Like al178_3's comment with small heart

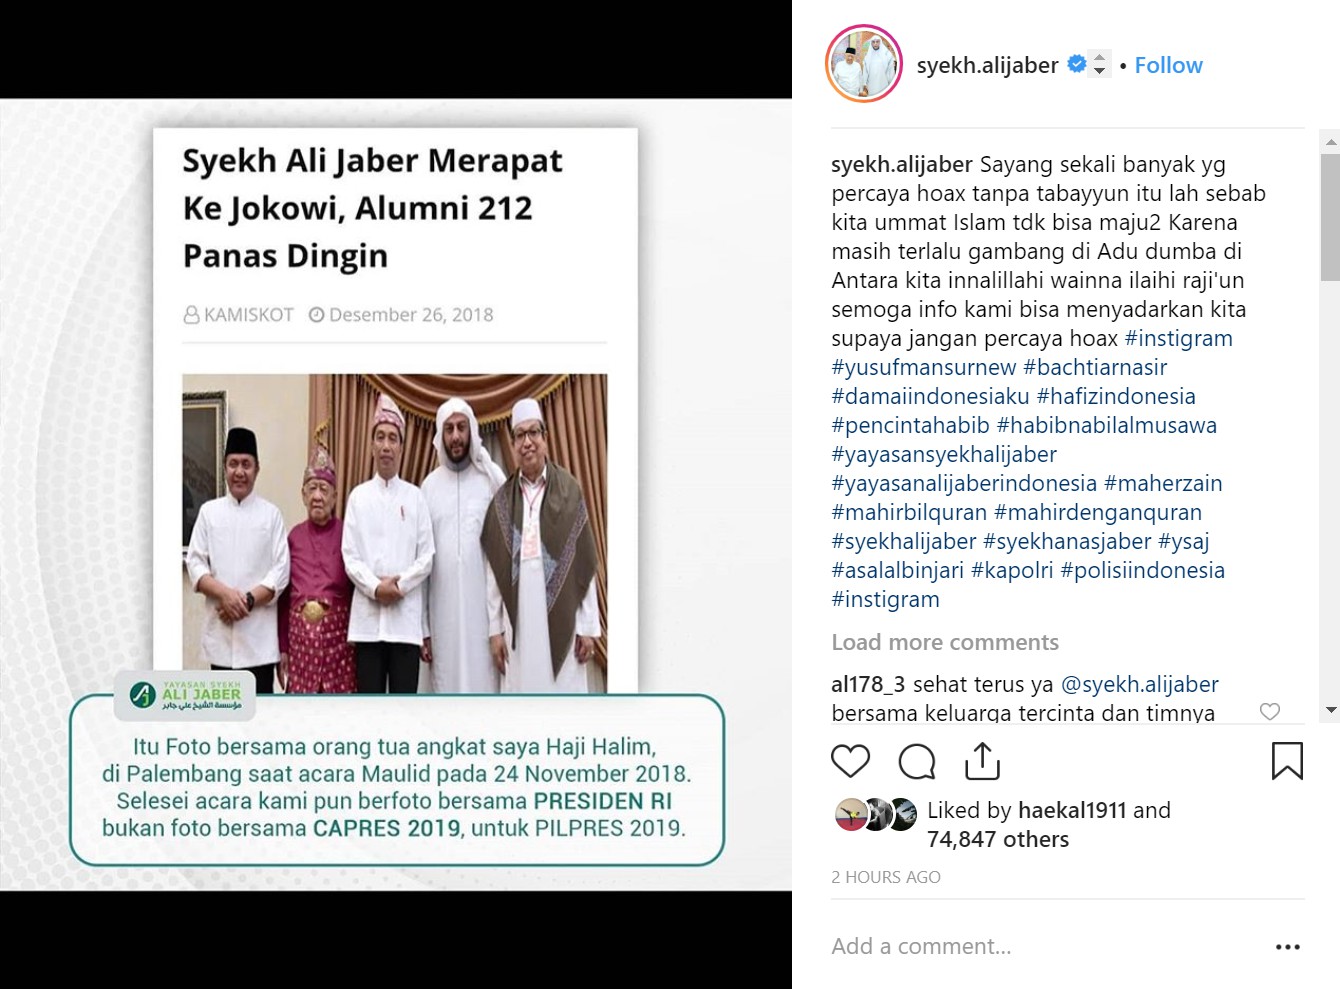pos(1270,711)
